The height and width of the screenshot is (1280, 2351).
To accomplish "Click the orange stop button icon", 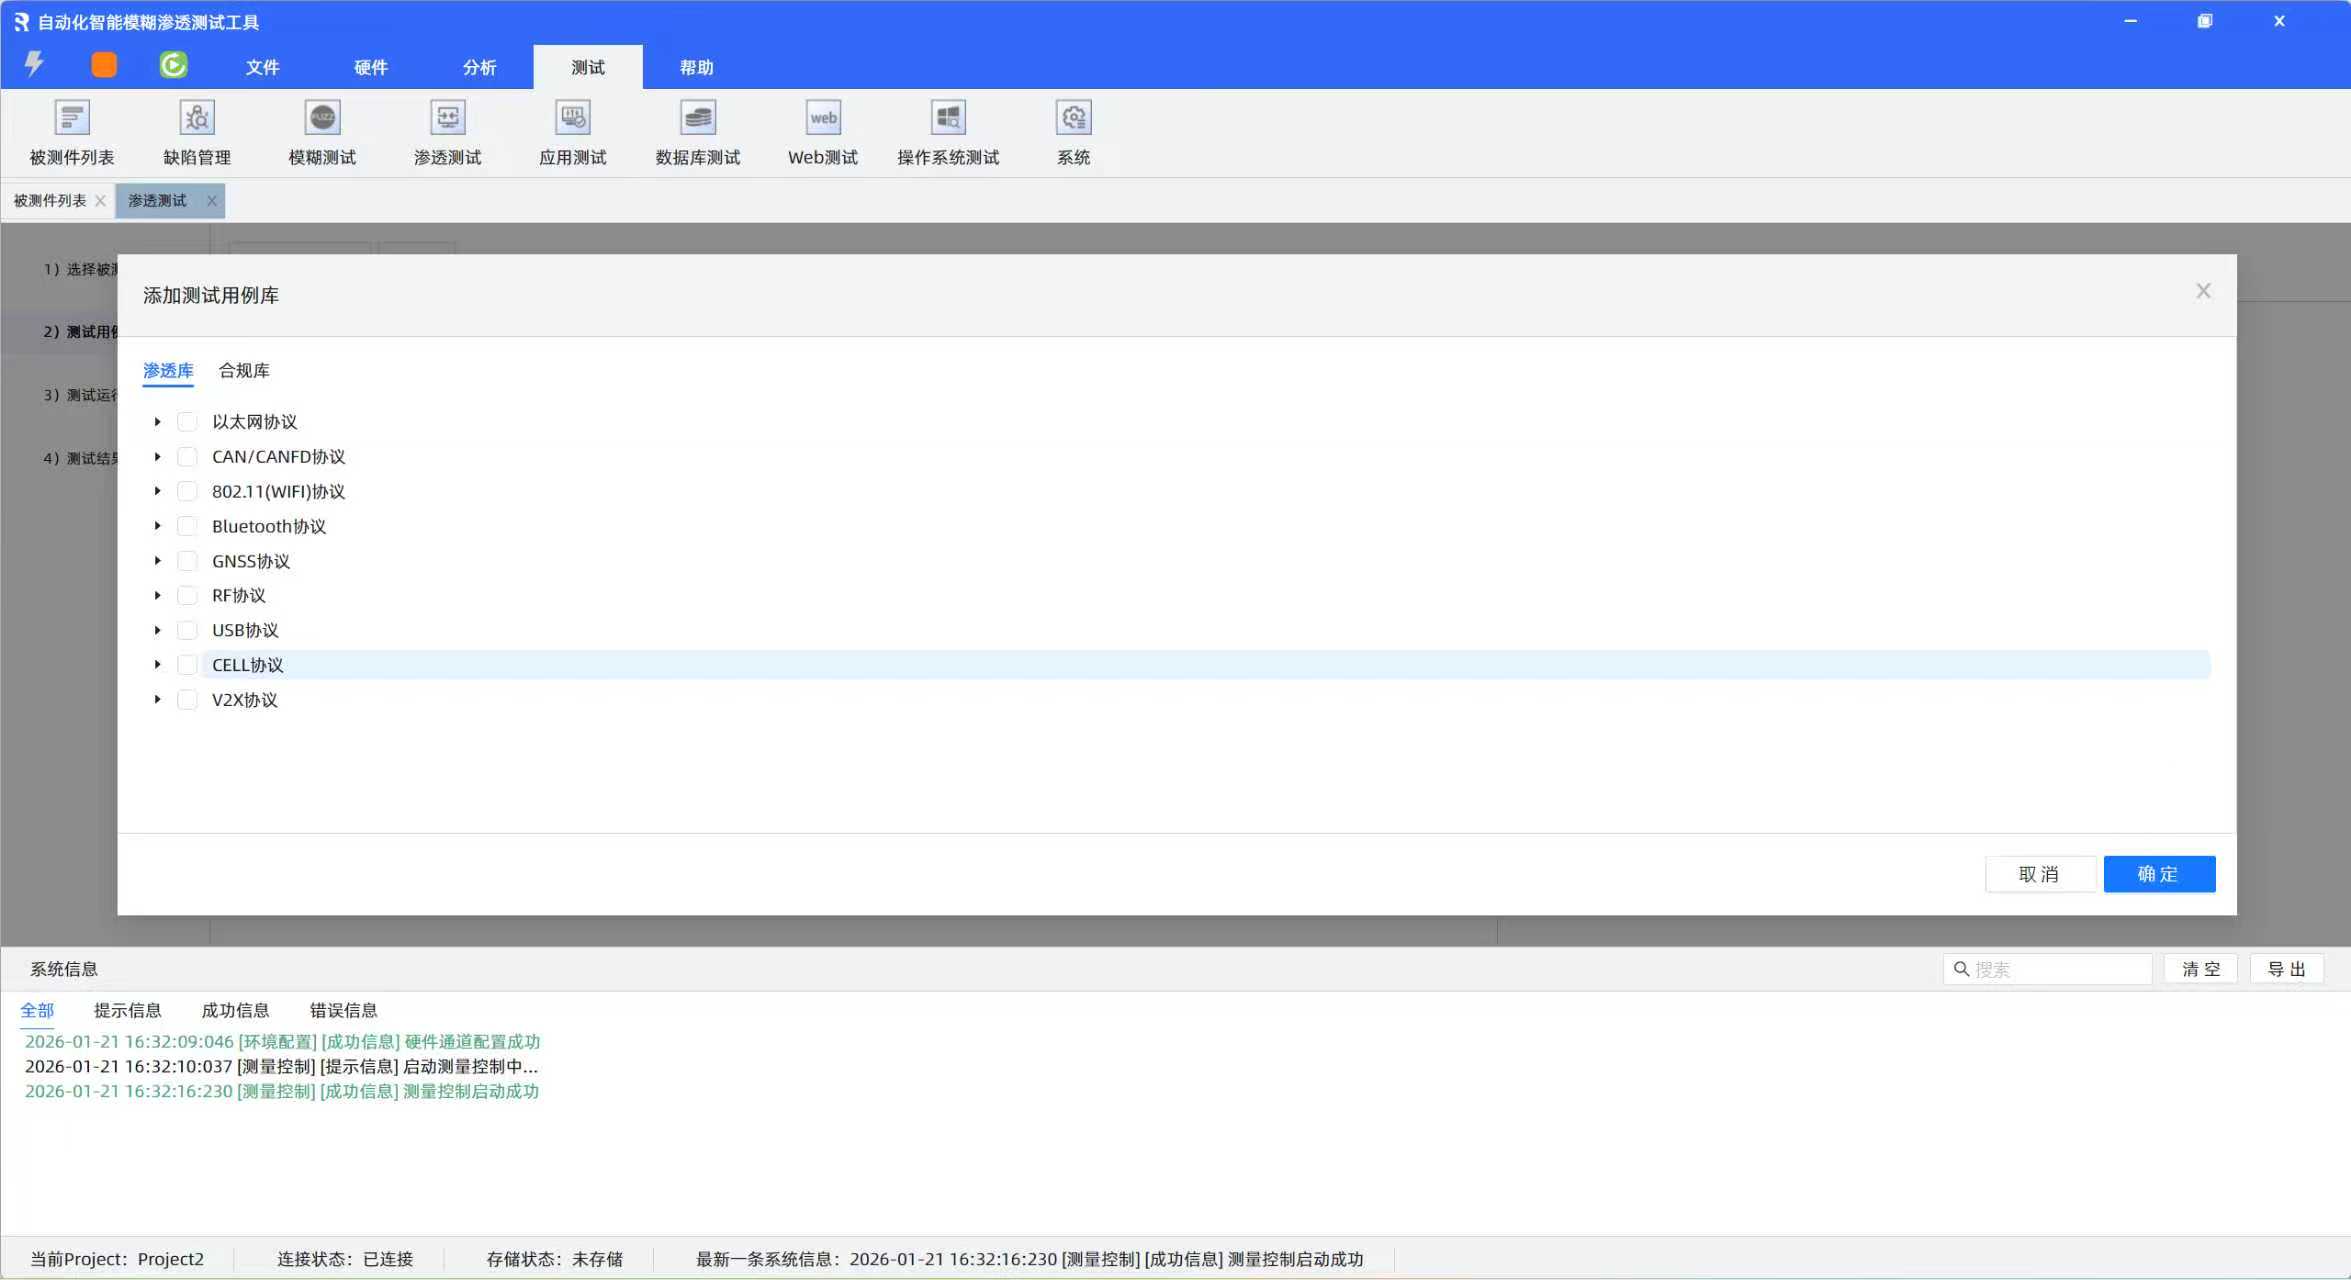I will 104,65.
